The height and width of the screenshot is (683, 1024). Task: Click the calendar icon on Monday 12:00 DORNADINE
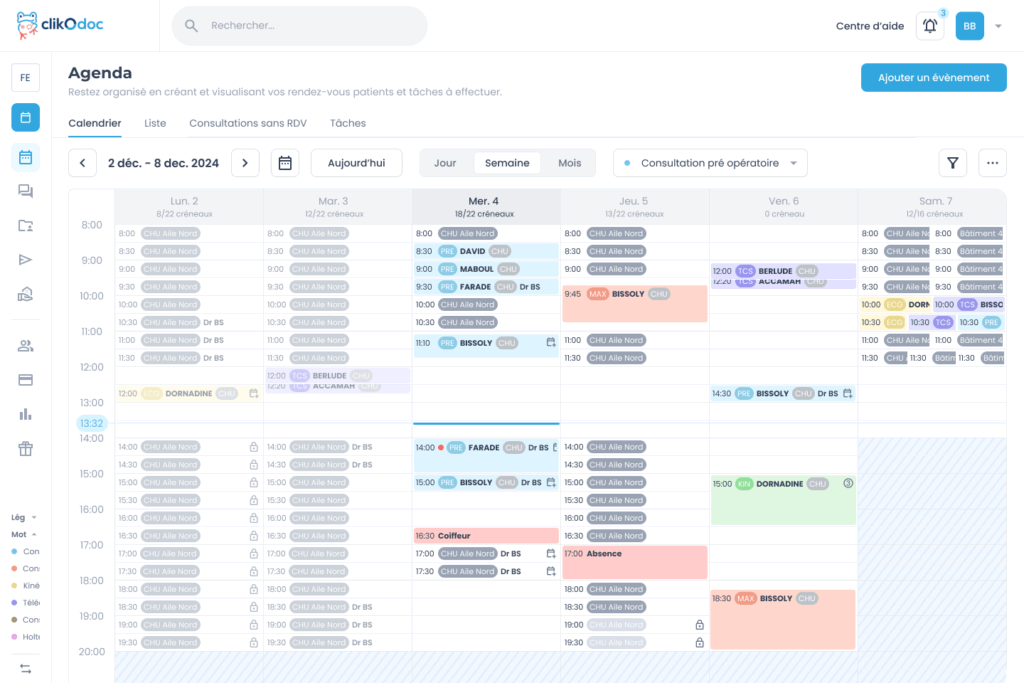pos(254,393)
